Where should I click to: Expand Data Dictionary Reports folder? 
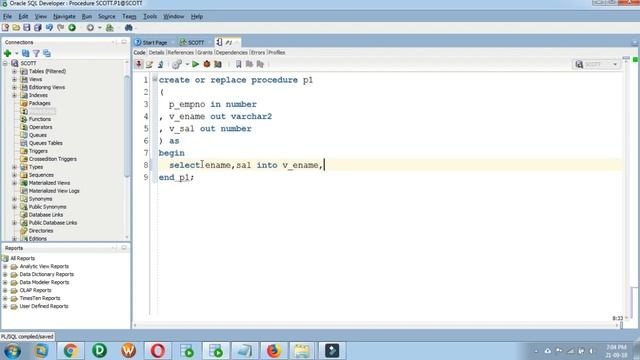(5, 274)
